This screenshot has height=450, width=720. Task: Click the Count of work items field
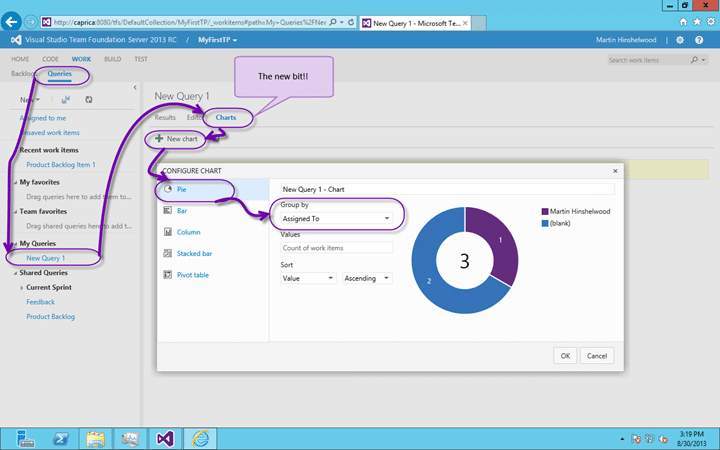pos(336,248)
